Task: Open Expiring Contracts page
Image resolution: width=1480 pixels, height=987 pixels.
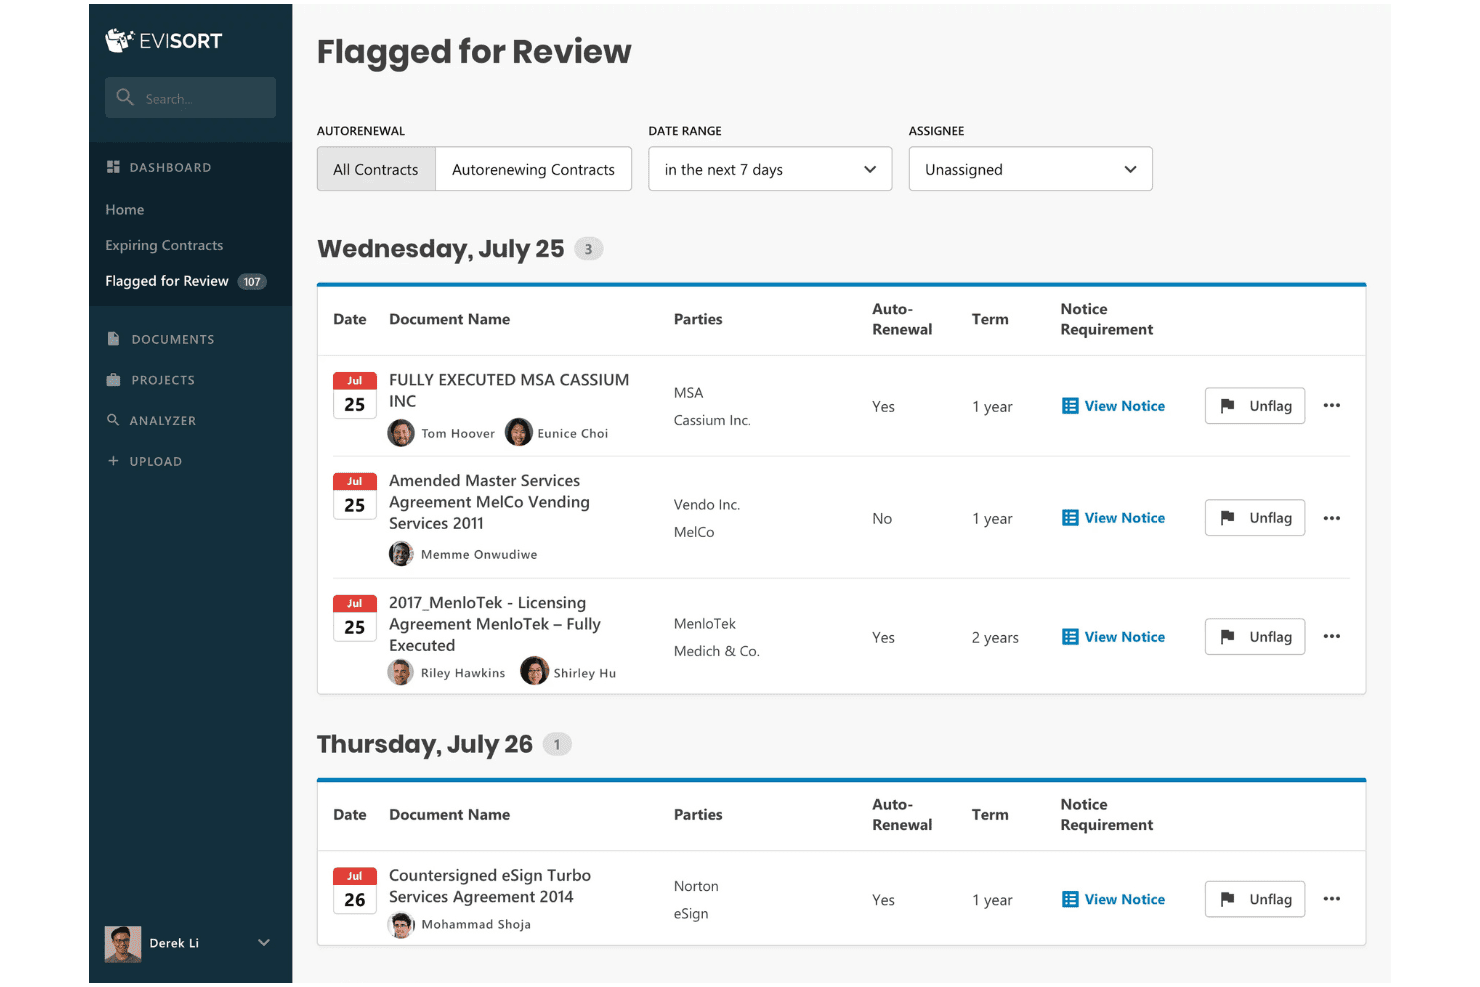Action: point(164,245)
